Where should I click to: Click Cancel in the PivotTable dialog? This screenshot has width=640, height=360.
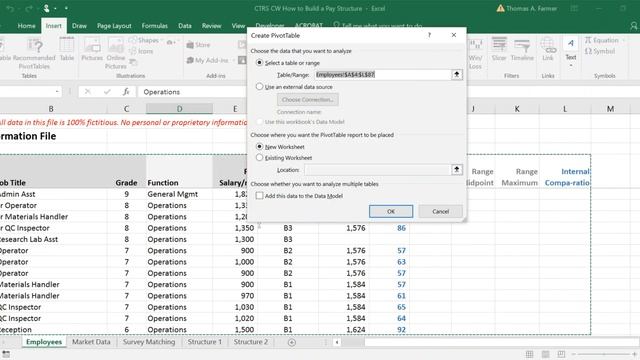coord(440,211)
